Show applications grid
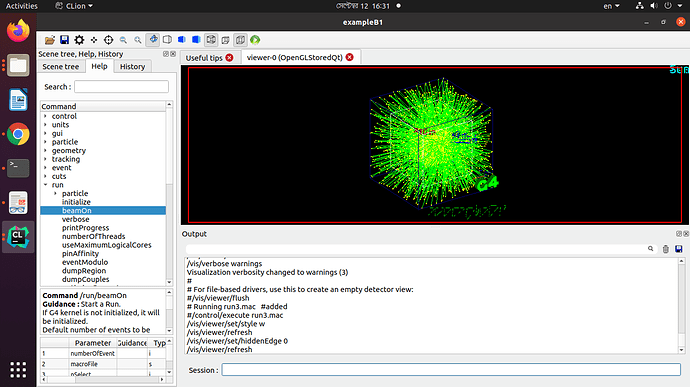690x387 pixels. (x=18, y=370)
